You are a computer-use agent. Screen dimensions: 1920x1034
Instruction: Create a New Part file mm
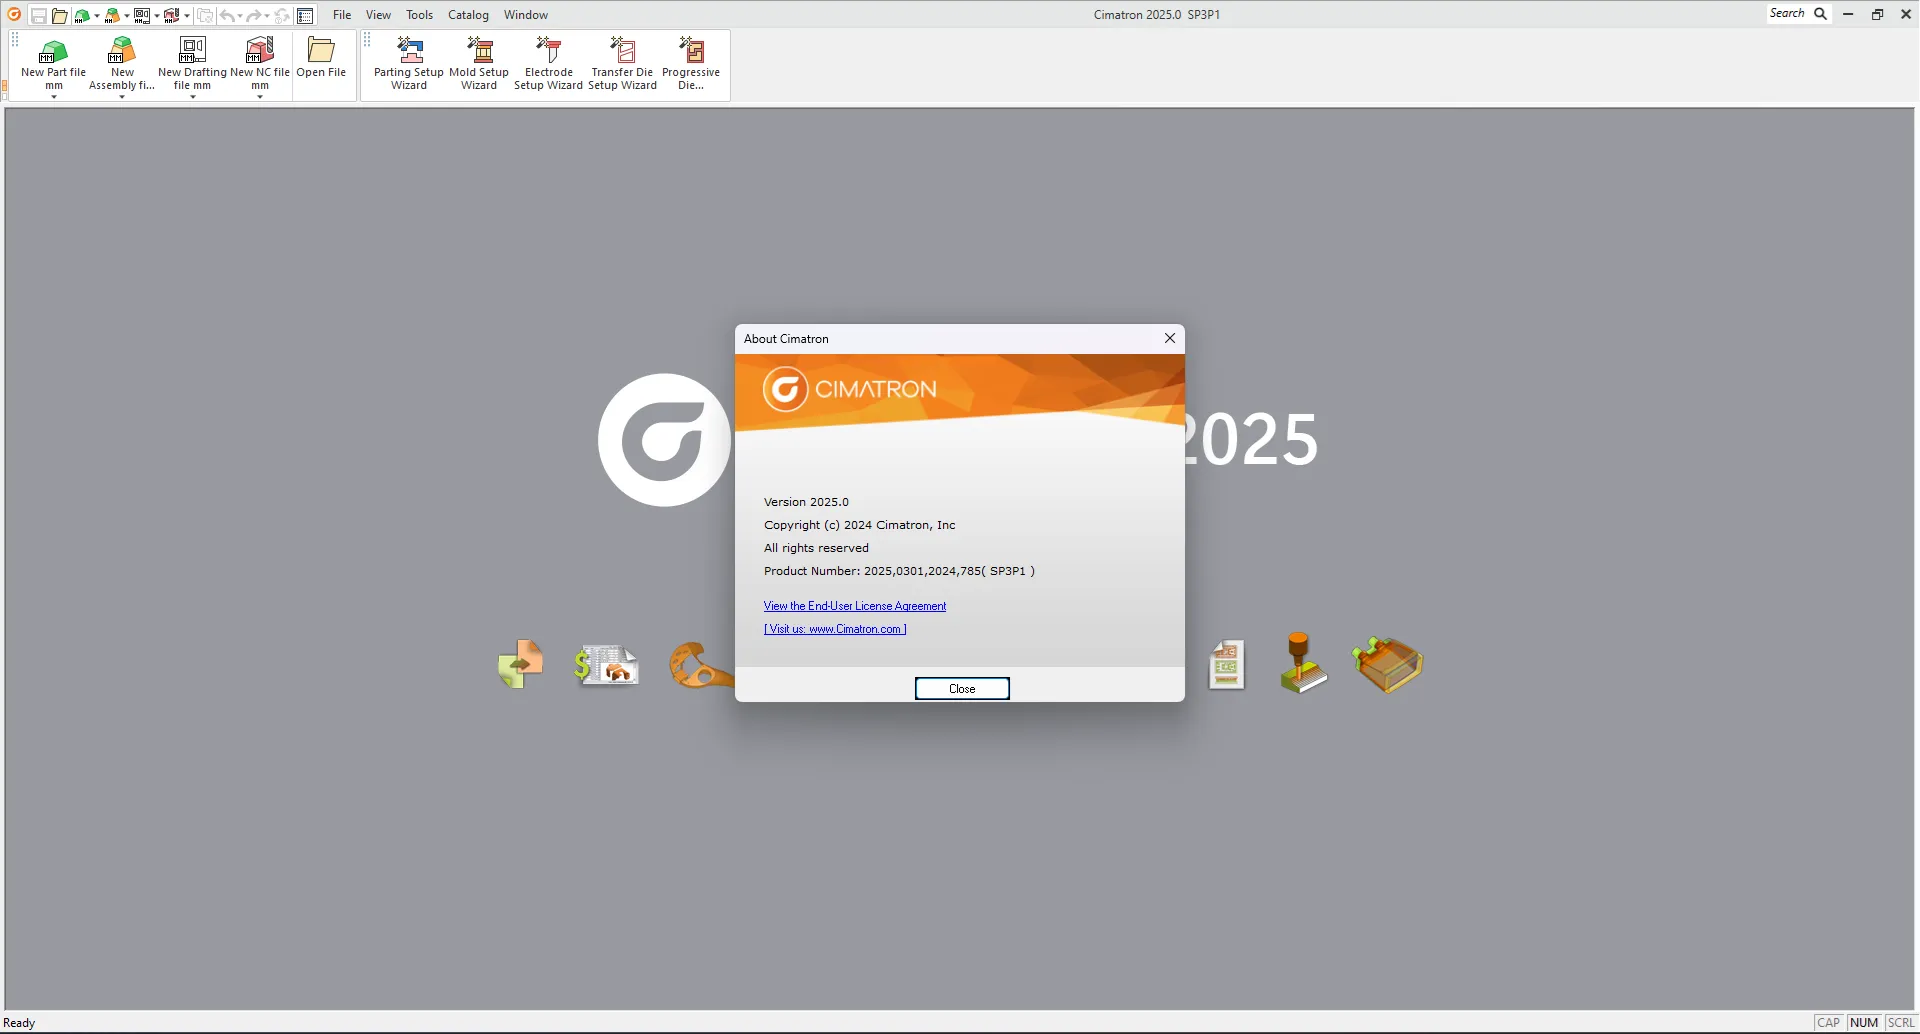pos(54,64)
